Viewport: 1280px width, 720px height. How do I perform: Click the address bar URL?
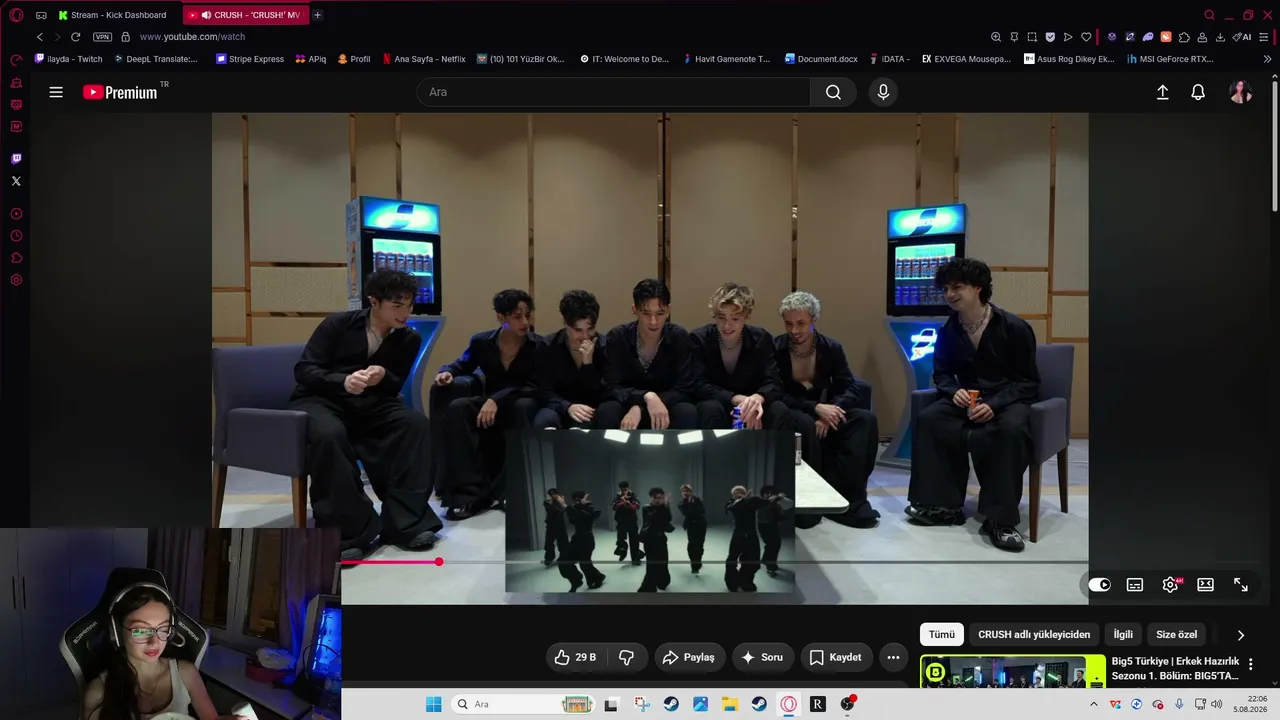pyautogui.click(x=192, y=37)
